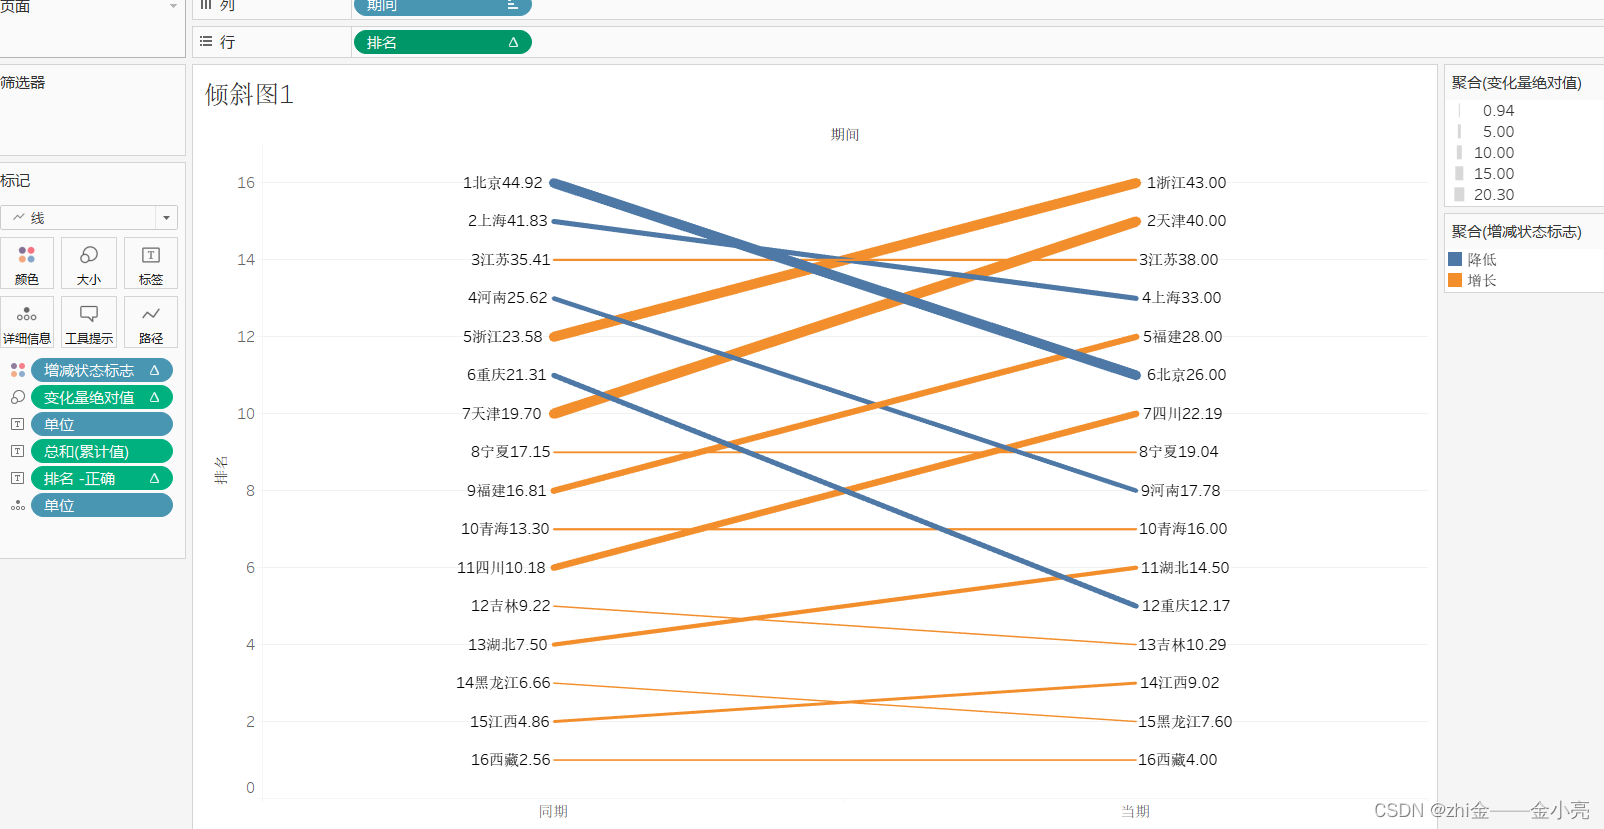Click the label 13吉林10.29
This screenshot has width=1604, height=829.
(x=1182, y=645)
